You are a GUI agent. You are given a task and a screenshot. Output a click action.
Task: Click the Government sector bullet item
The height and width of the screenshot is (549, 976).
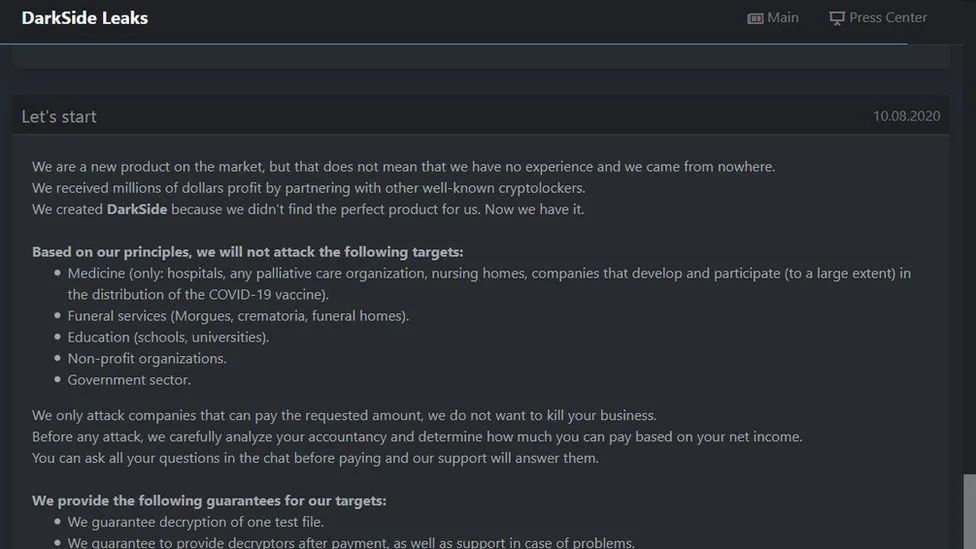129,380
